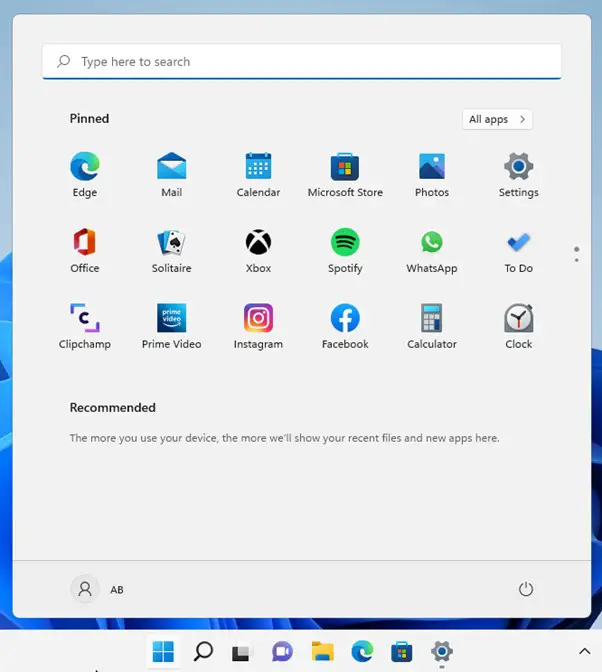Open Search from the taskbar

coord(203,651)
